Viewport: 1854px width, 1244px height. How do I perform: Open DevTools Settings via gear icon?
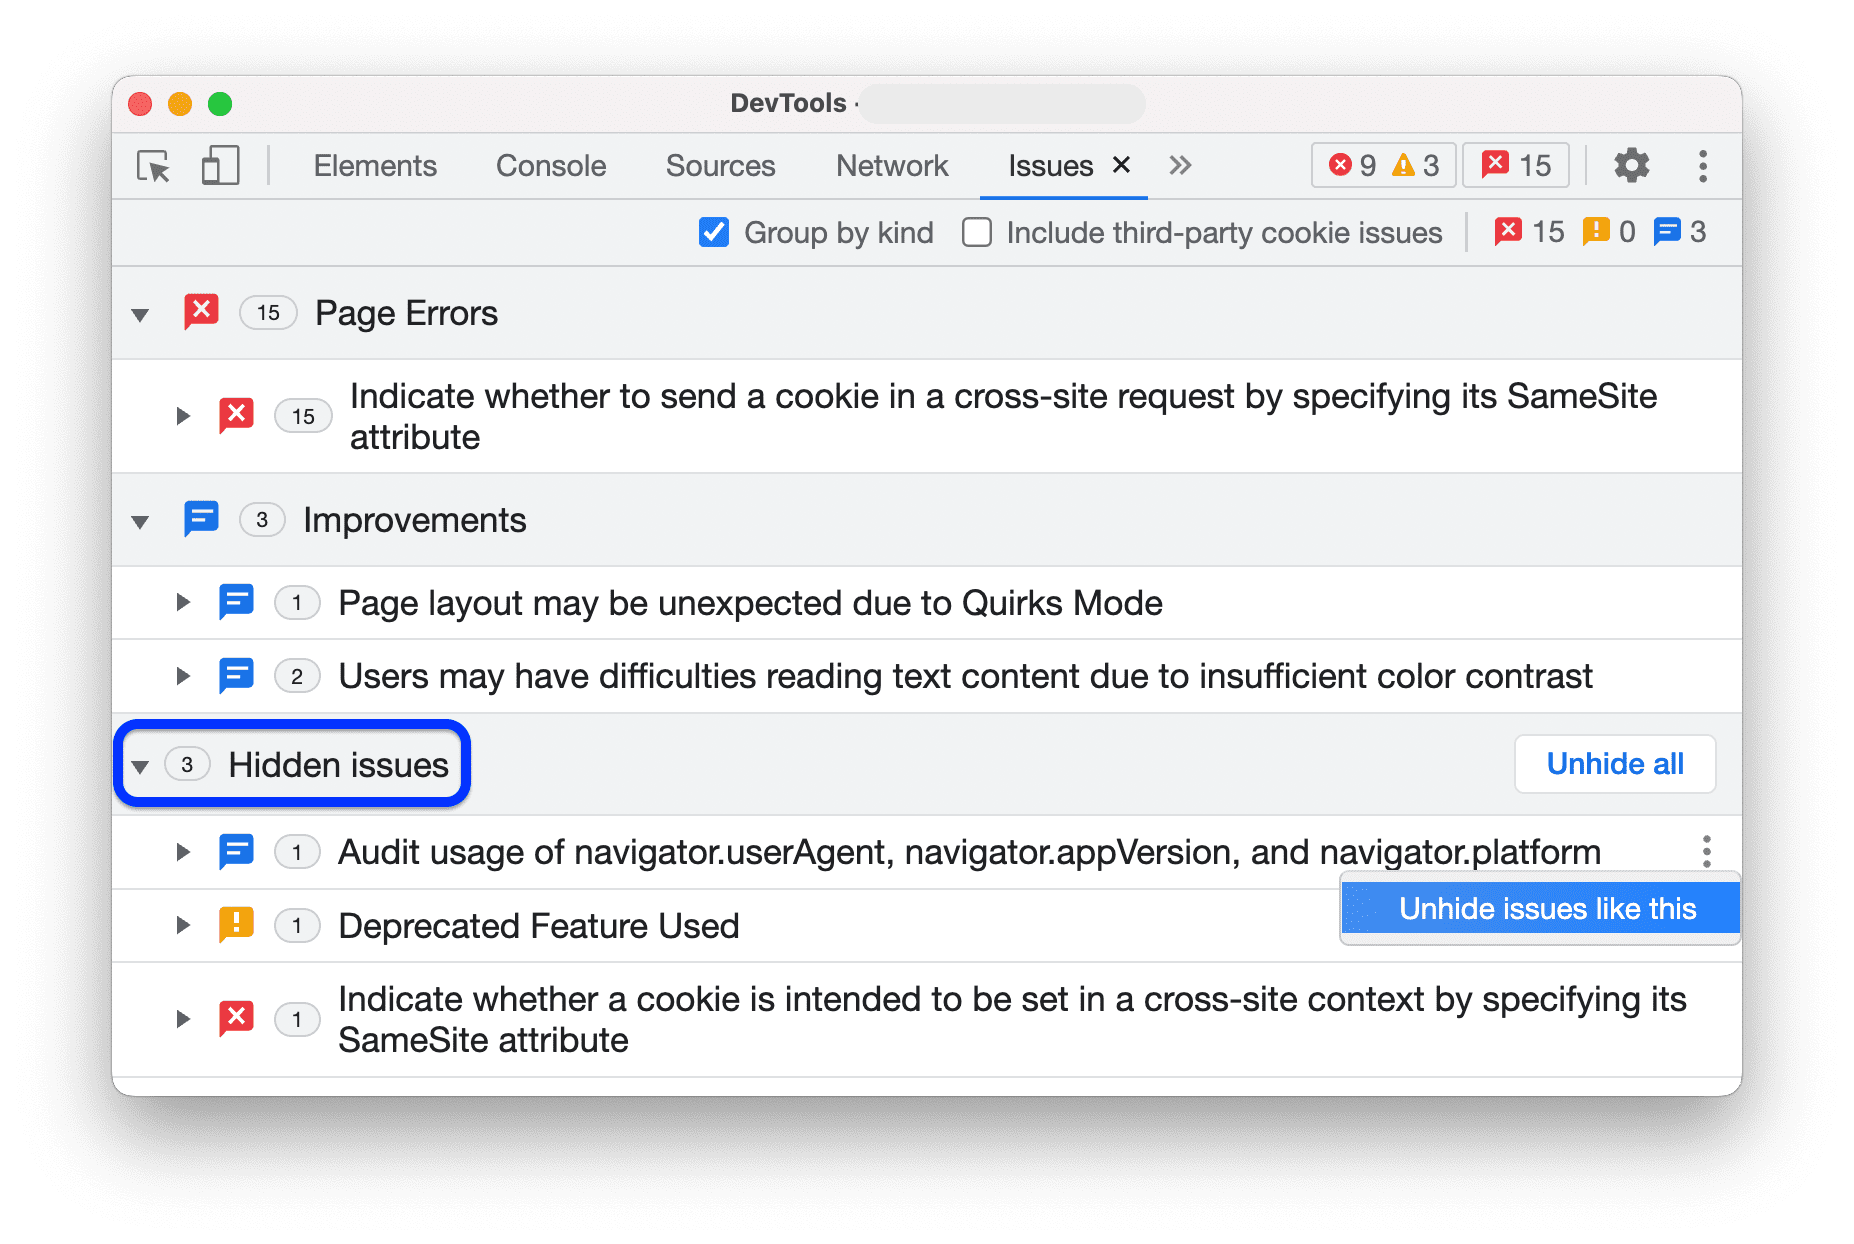point(1631,166)
